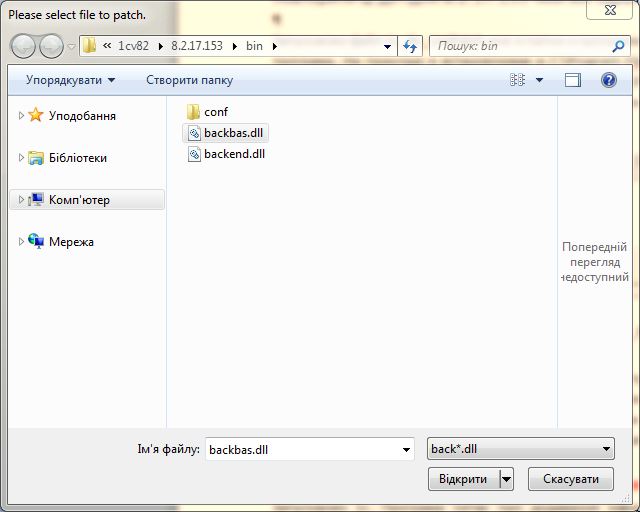Open the back*.dll file type filter

pos(520,449)
